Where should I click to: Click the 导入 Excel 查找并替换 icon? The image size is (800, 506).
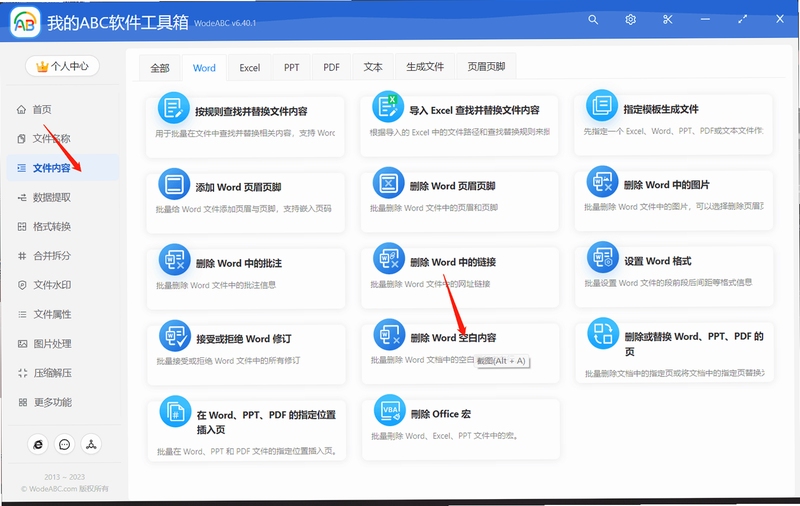click(388, 107)
